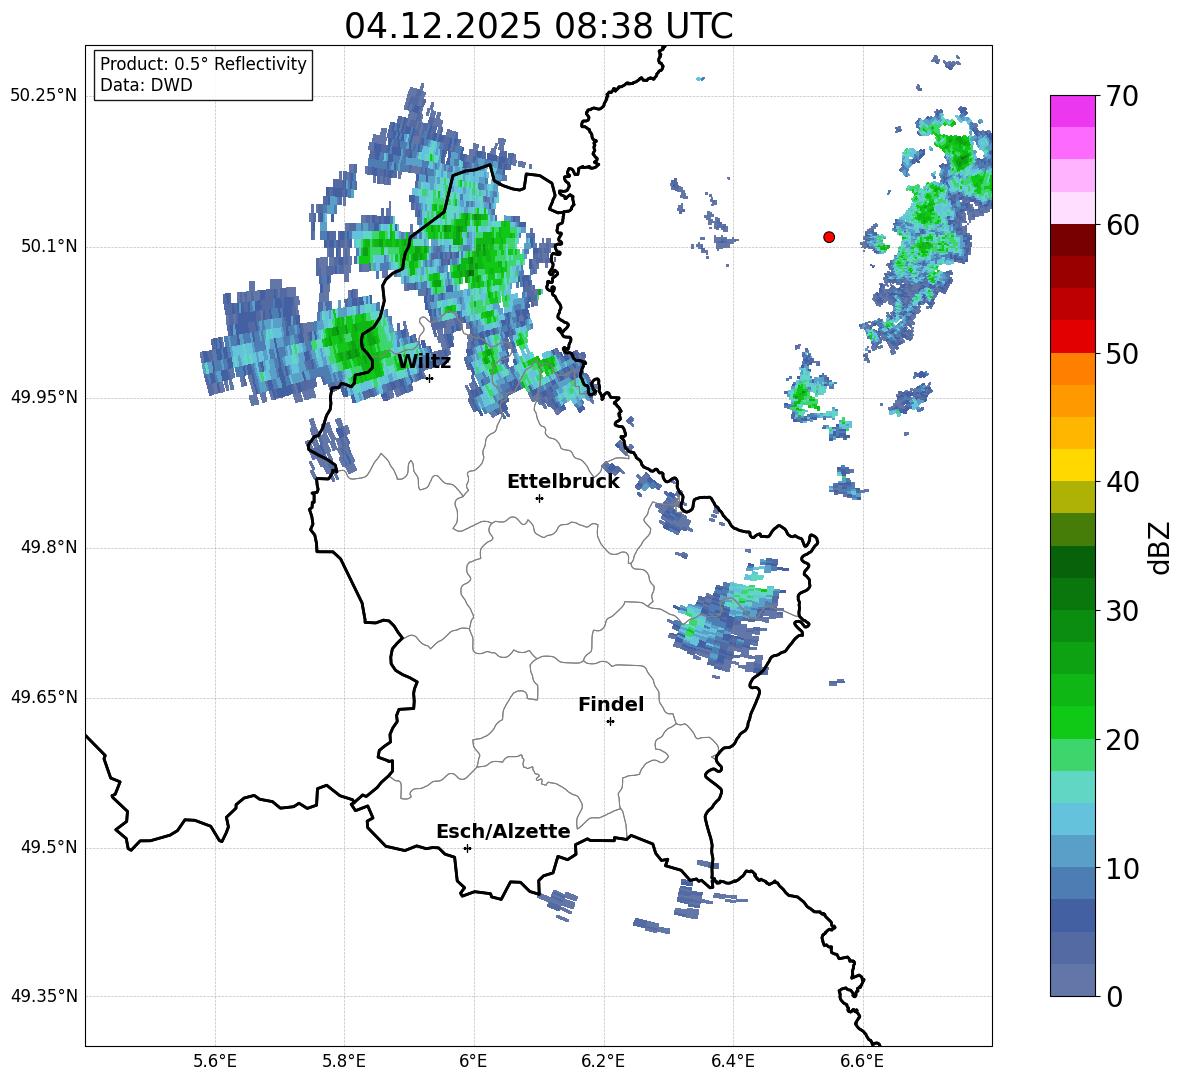Screen dimensions: 1184x1081
Task: Click the 49.65°N latitude tick label
Action: (44, 697)
